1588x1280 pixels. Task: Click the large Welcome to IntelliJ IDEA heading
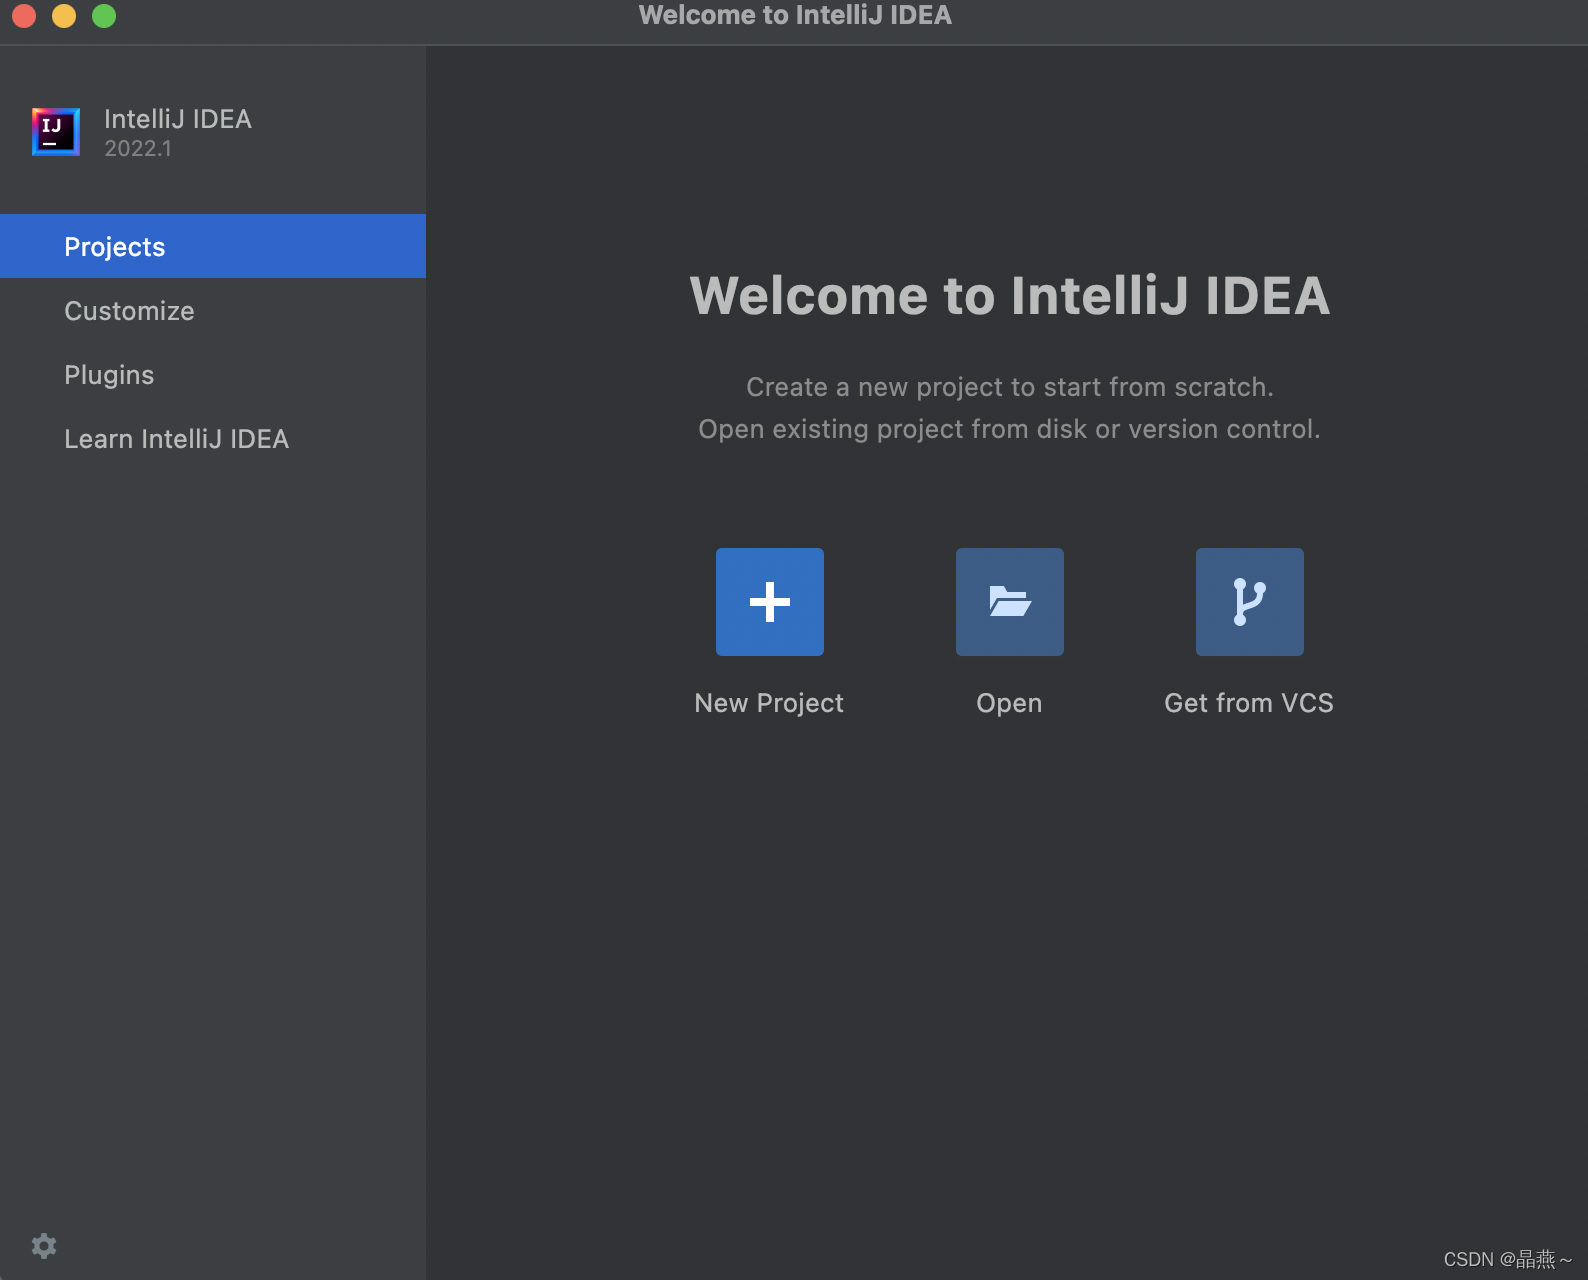1010,296
